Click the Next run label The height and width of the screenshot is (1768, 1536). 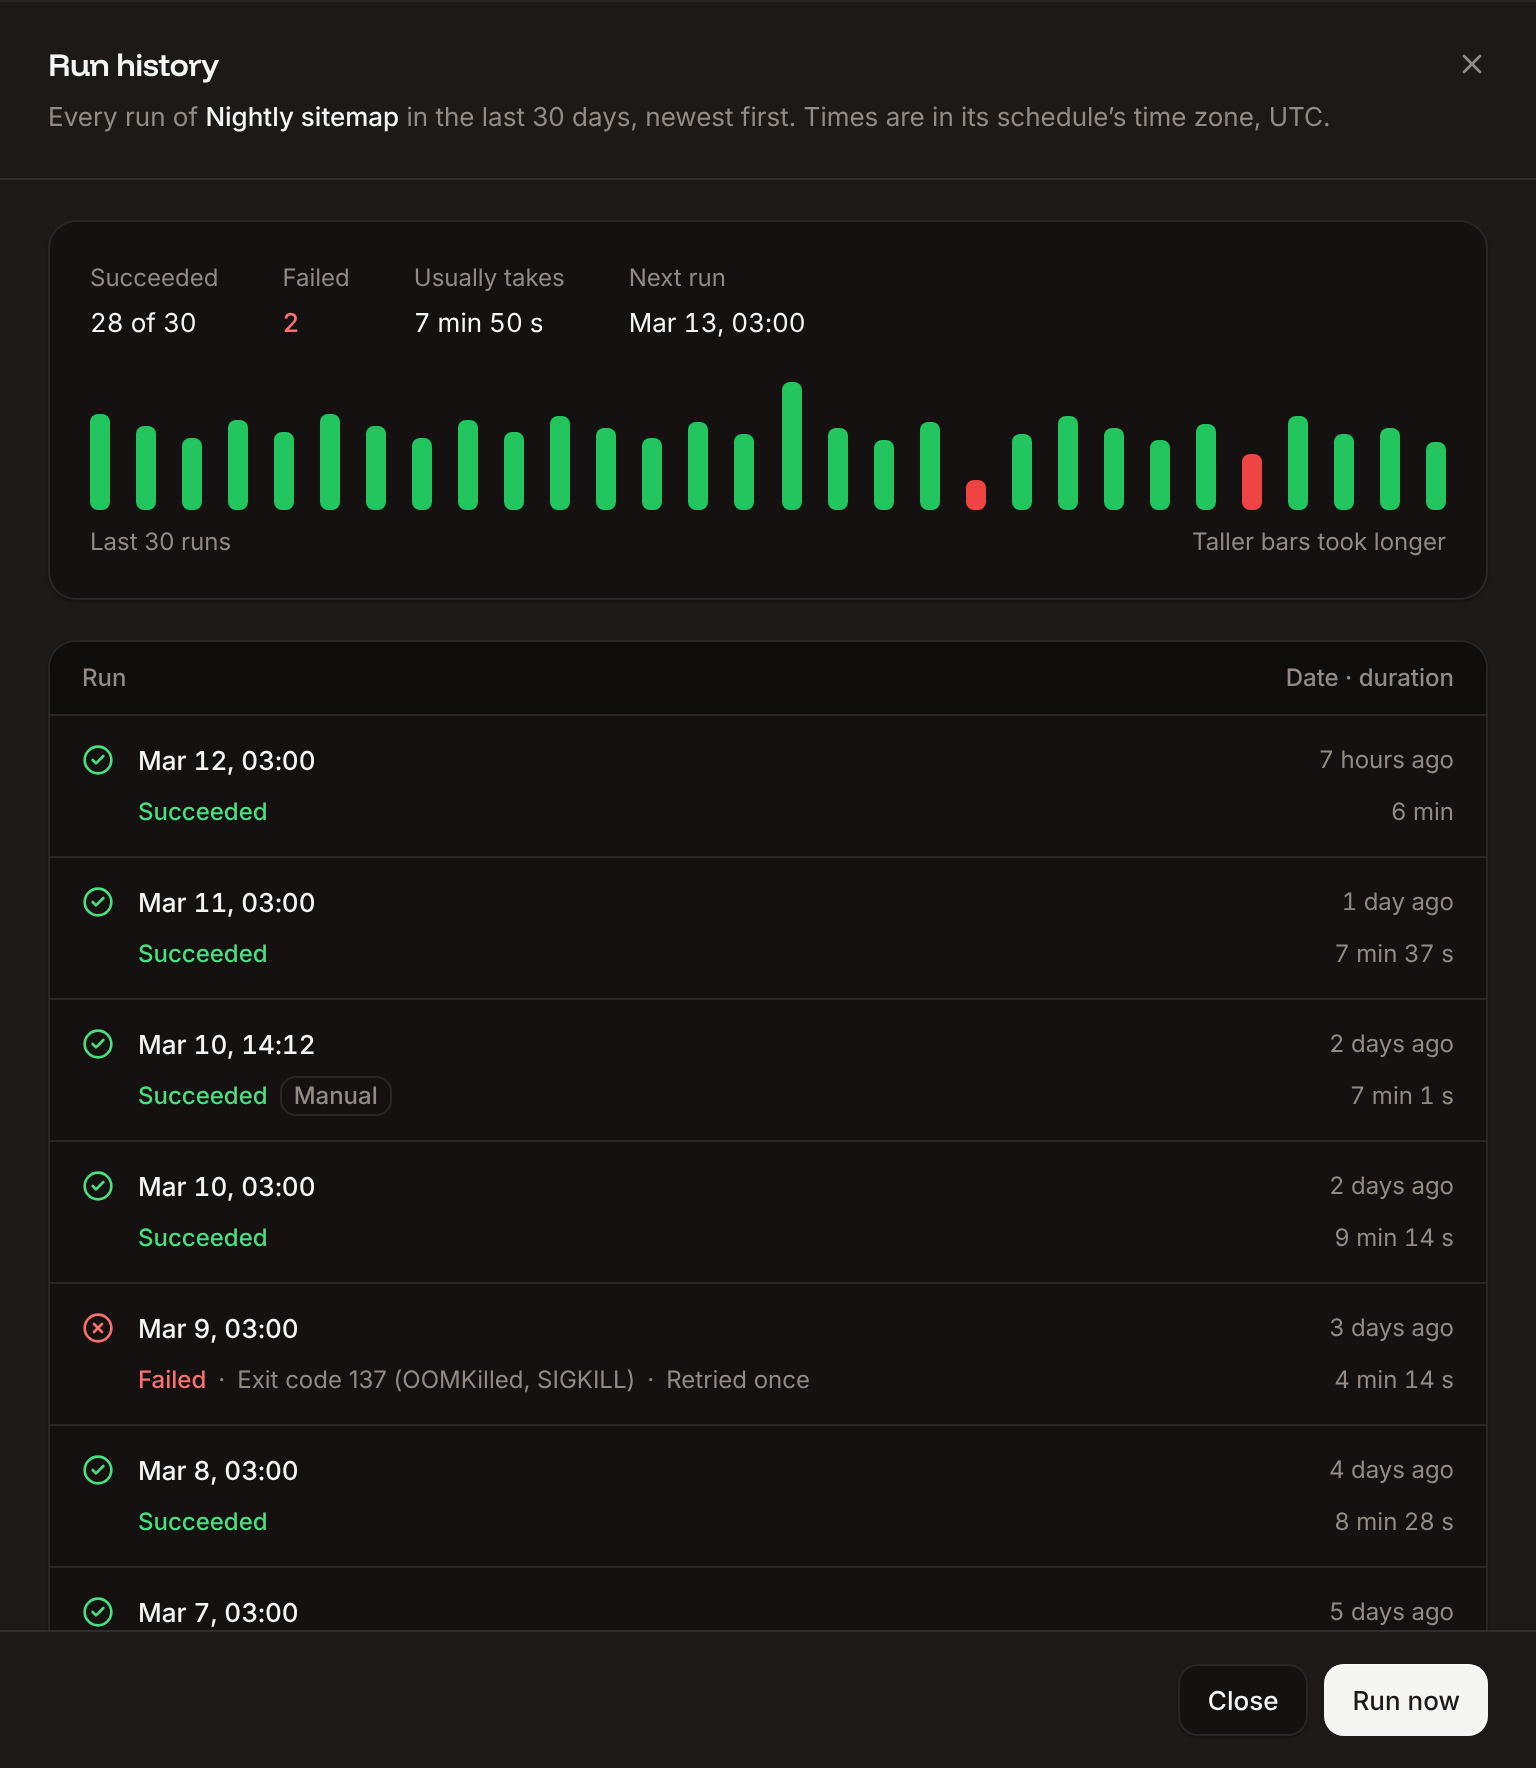coord(677,278)
